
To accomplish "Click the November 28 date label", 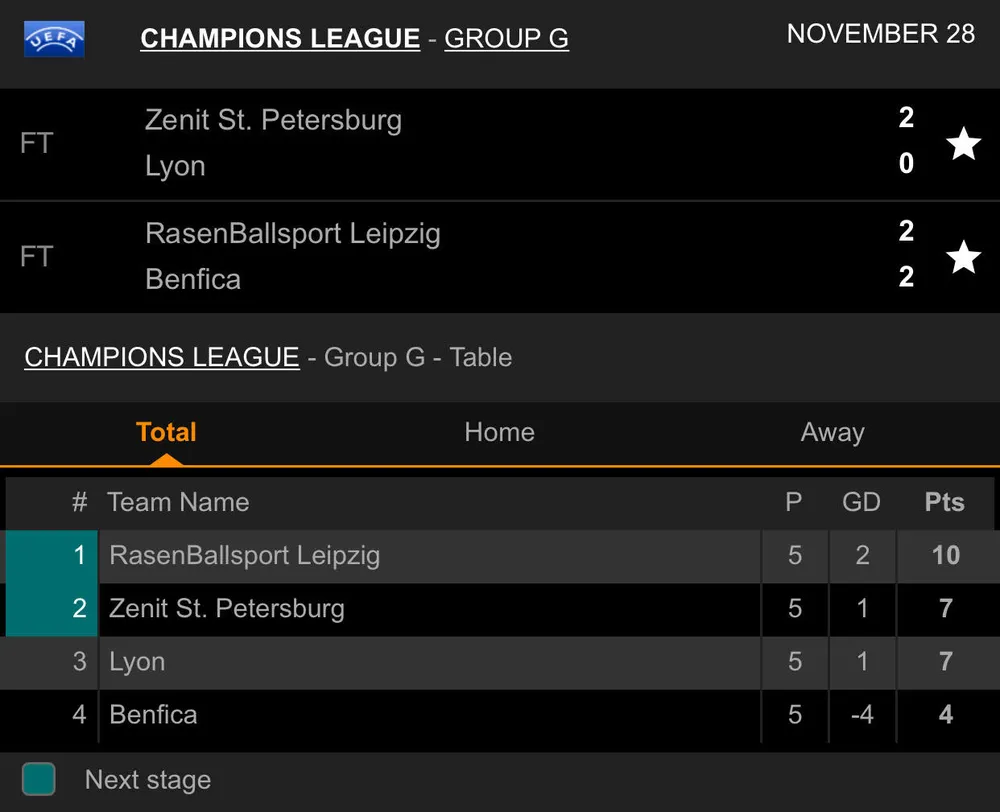I will tap(880, 33).
